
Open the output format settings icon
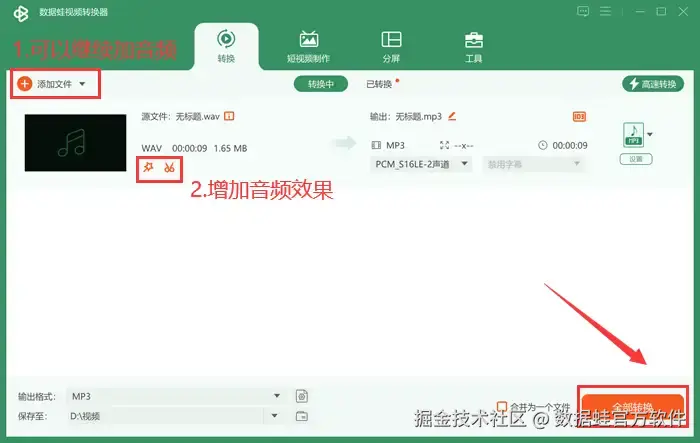302,396
